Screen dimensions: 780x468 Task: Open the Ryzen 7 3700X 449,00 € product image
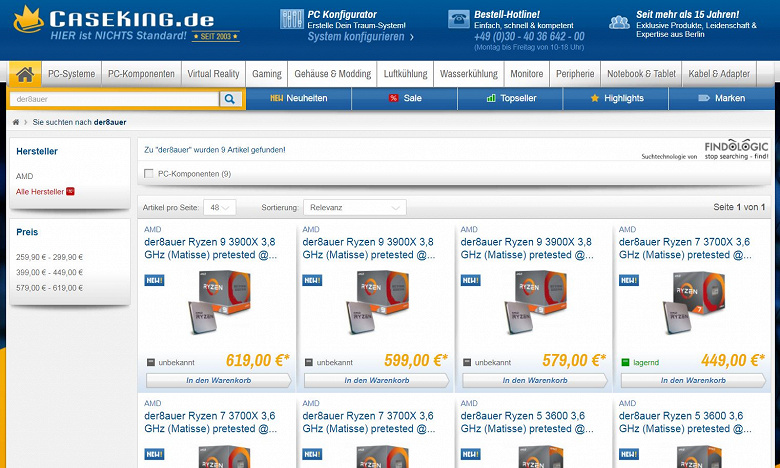693,301
